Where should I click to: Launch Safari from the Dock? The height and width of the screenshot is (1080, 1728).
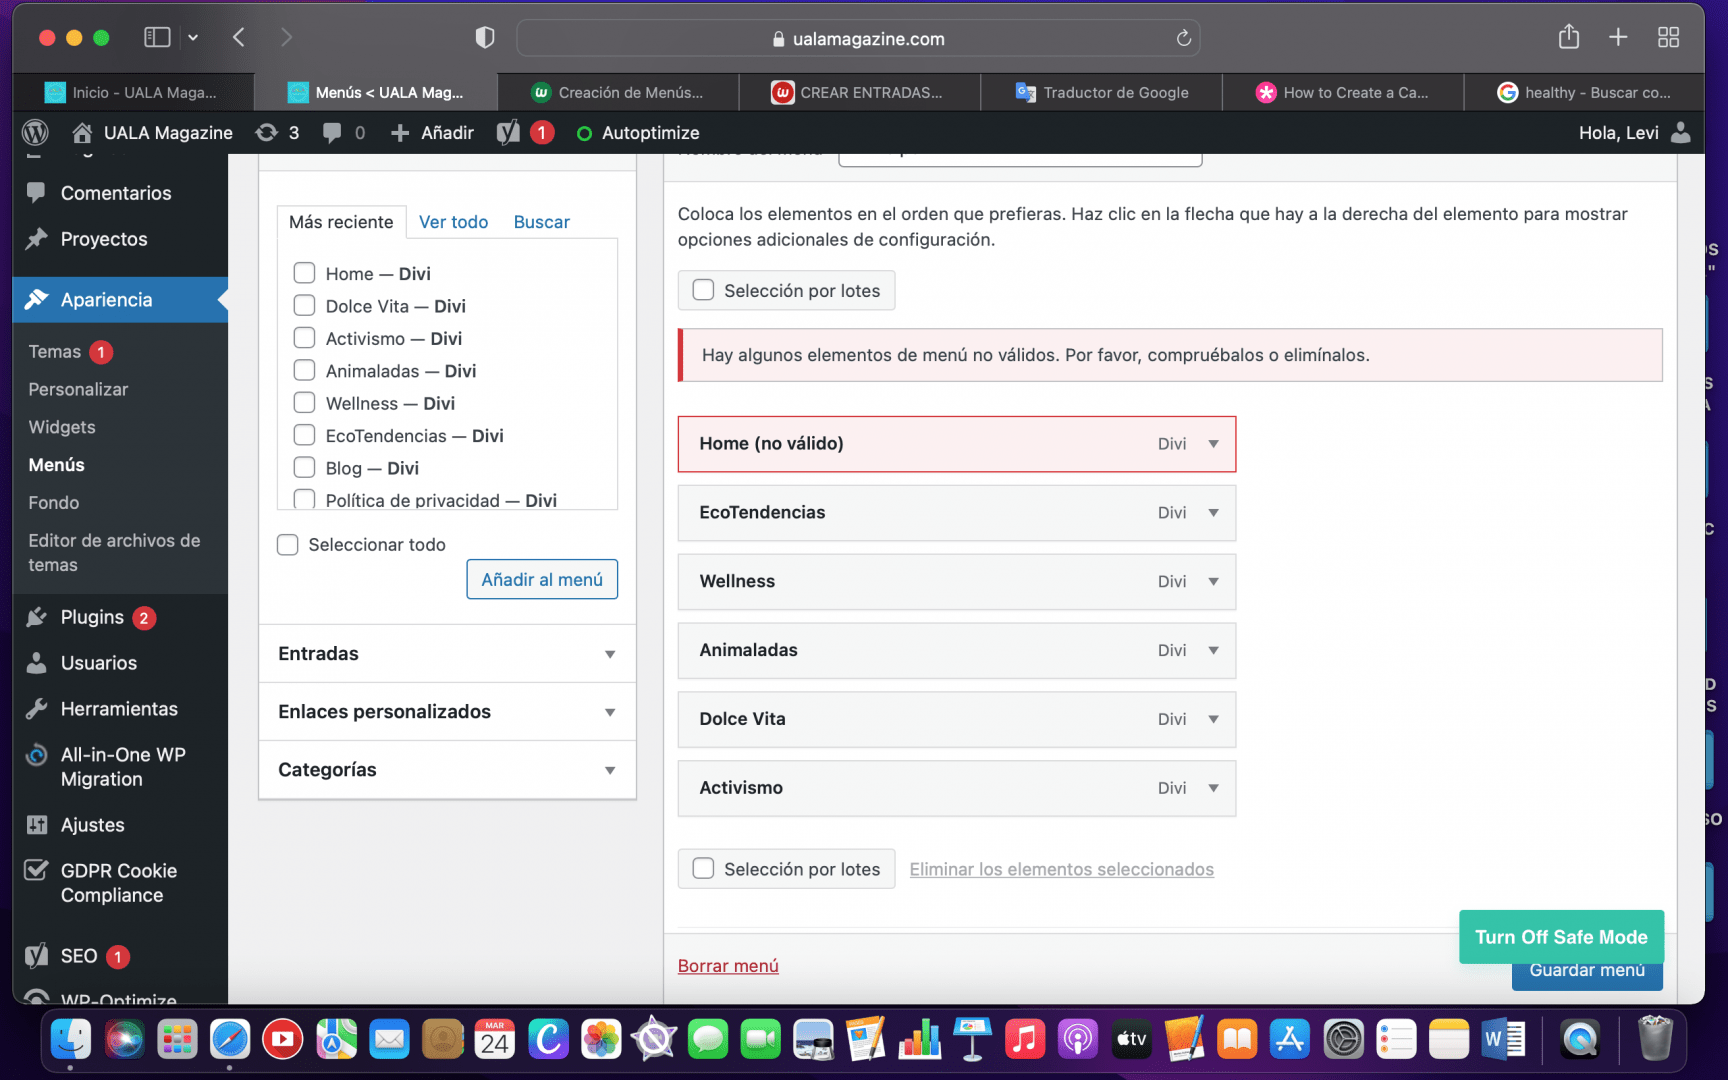230,1040
